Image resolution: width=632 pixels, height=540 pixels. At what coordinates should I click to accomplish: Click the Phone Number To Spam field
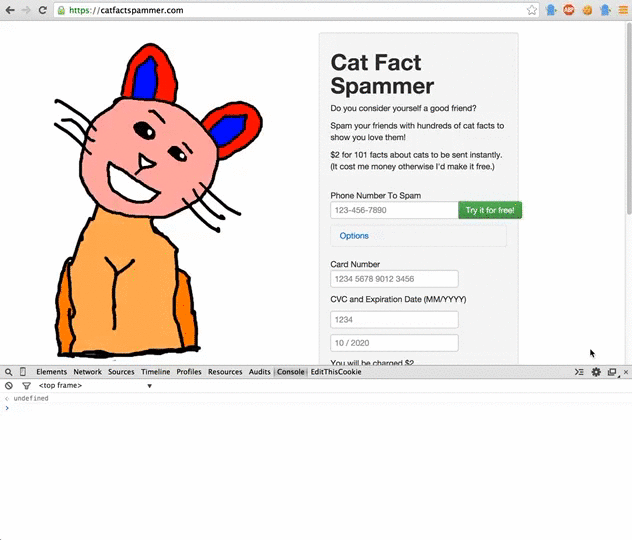pyautogui.click(x=394, y=210)
